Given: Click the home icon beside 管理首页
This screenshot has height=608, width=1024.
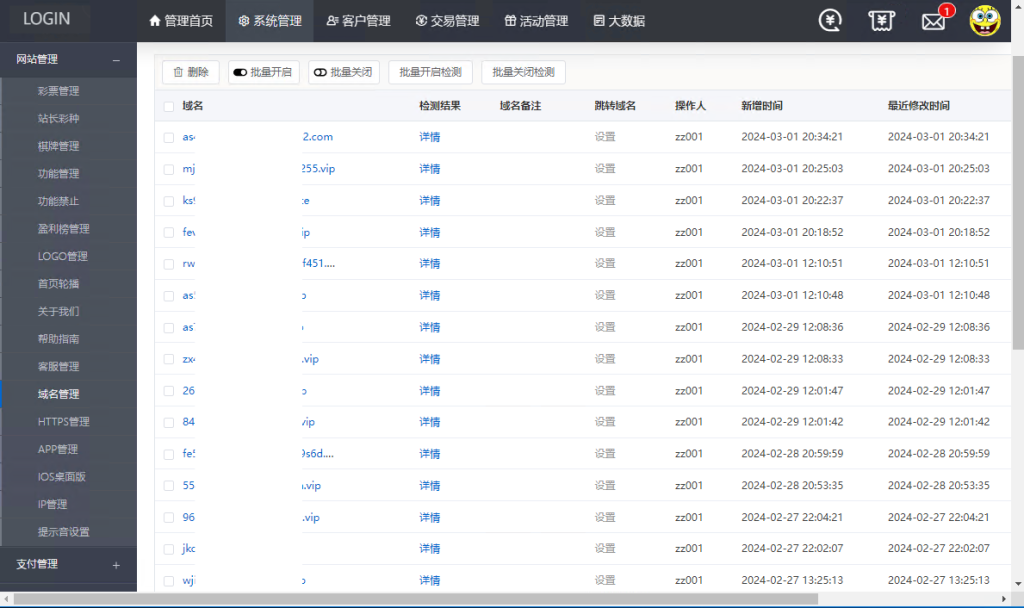Looking at the screenshot, I should click(x=155, y=20).
